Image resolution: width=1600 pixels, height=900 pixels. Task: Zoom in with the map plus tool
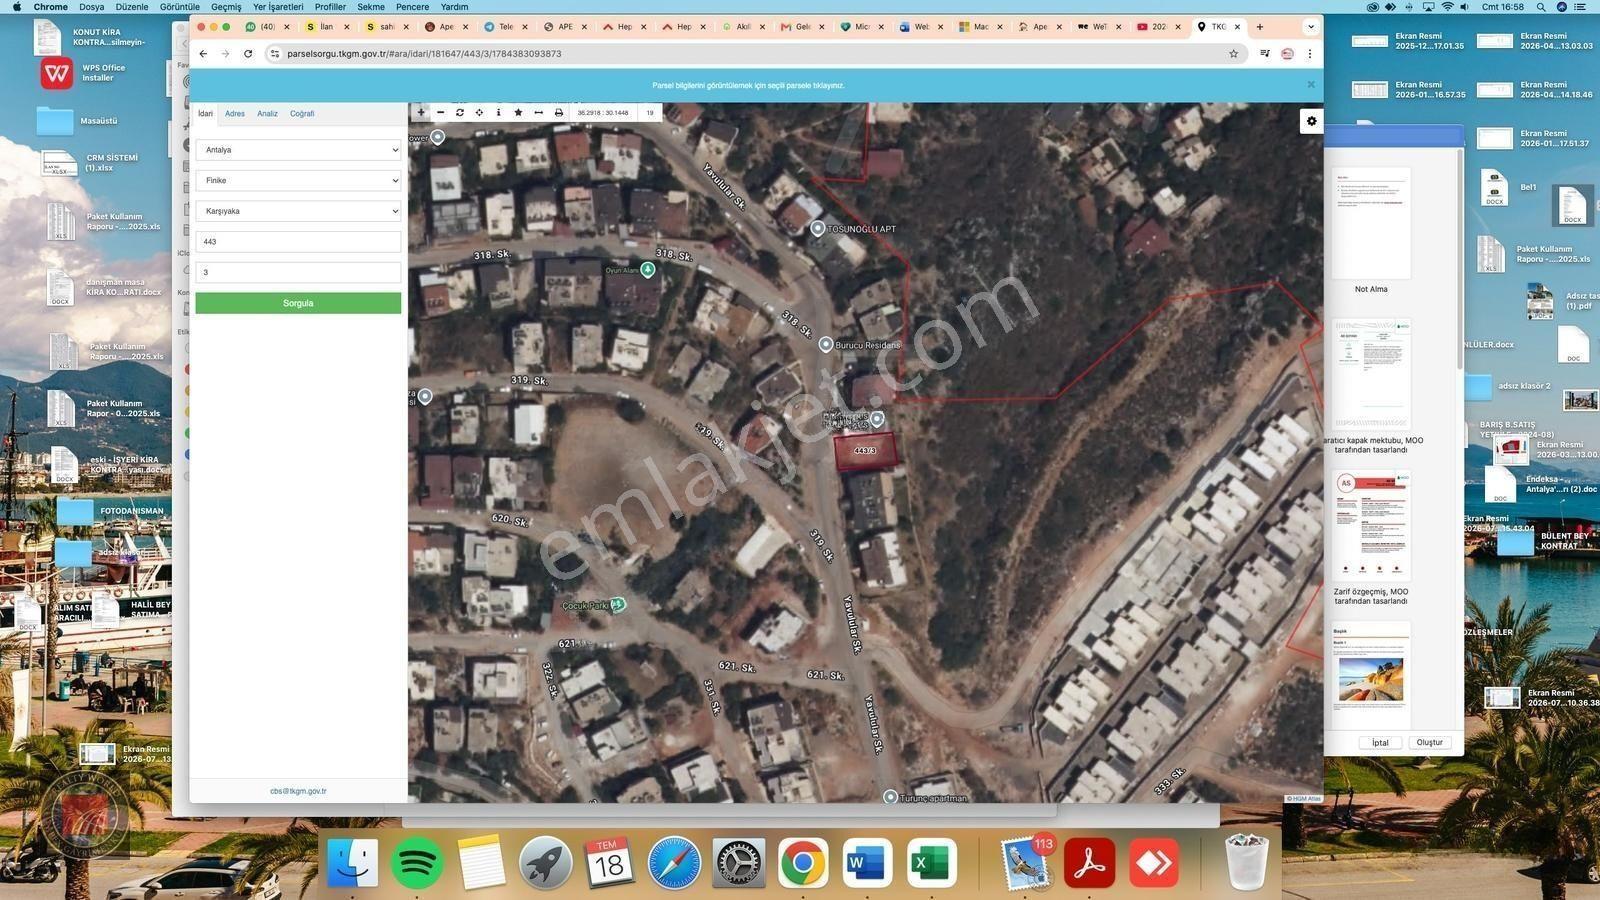tap(421, 113)
